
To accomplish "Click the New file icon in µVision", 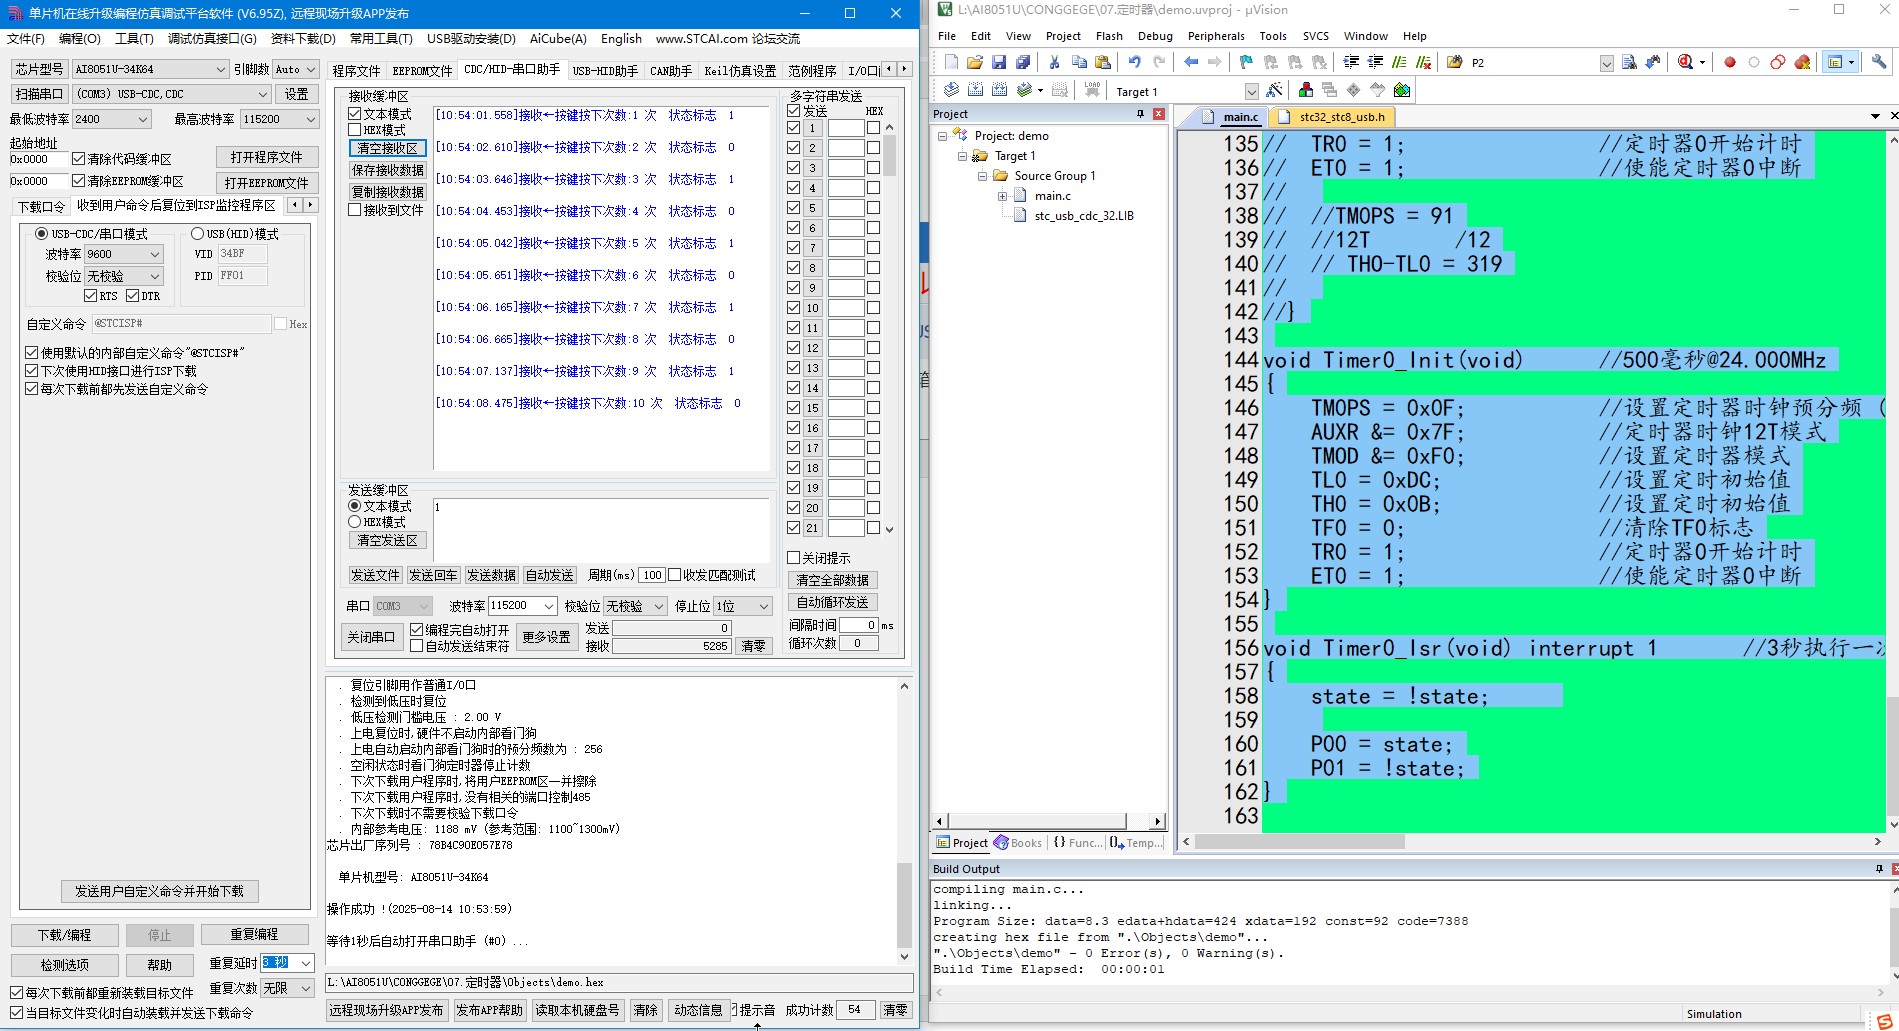I will [951, 62].
